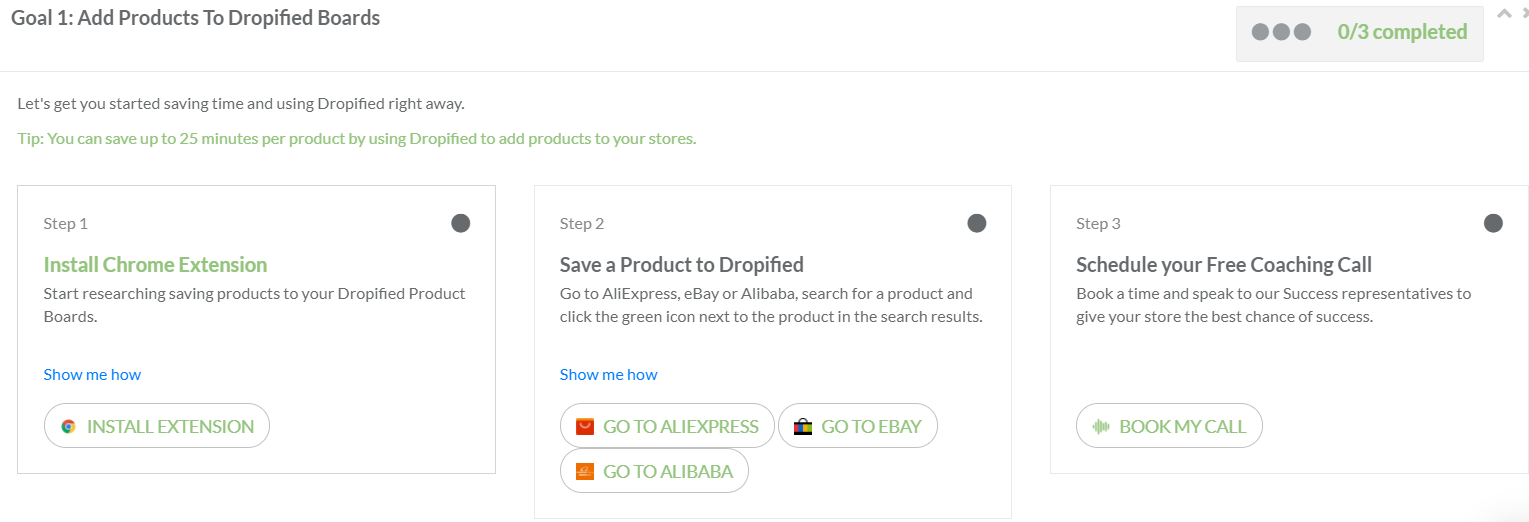Open Show me how under Step 1
This screenshot has height=522, width=1529.
coord(92,374)
